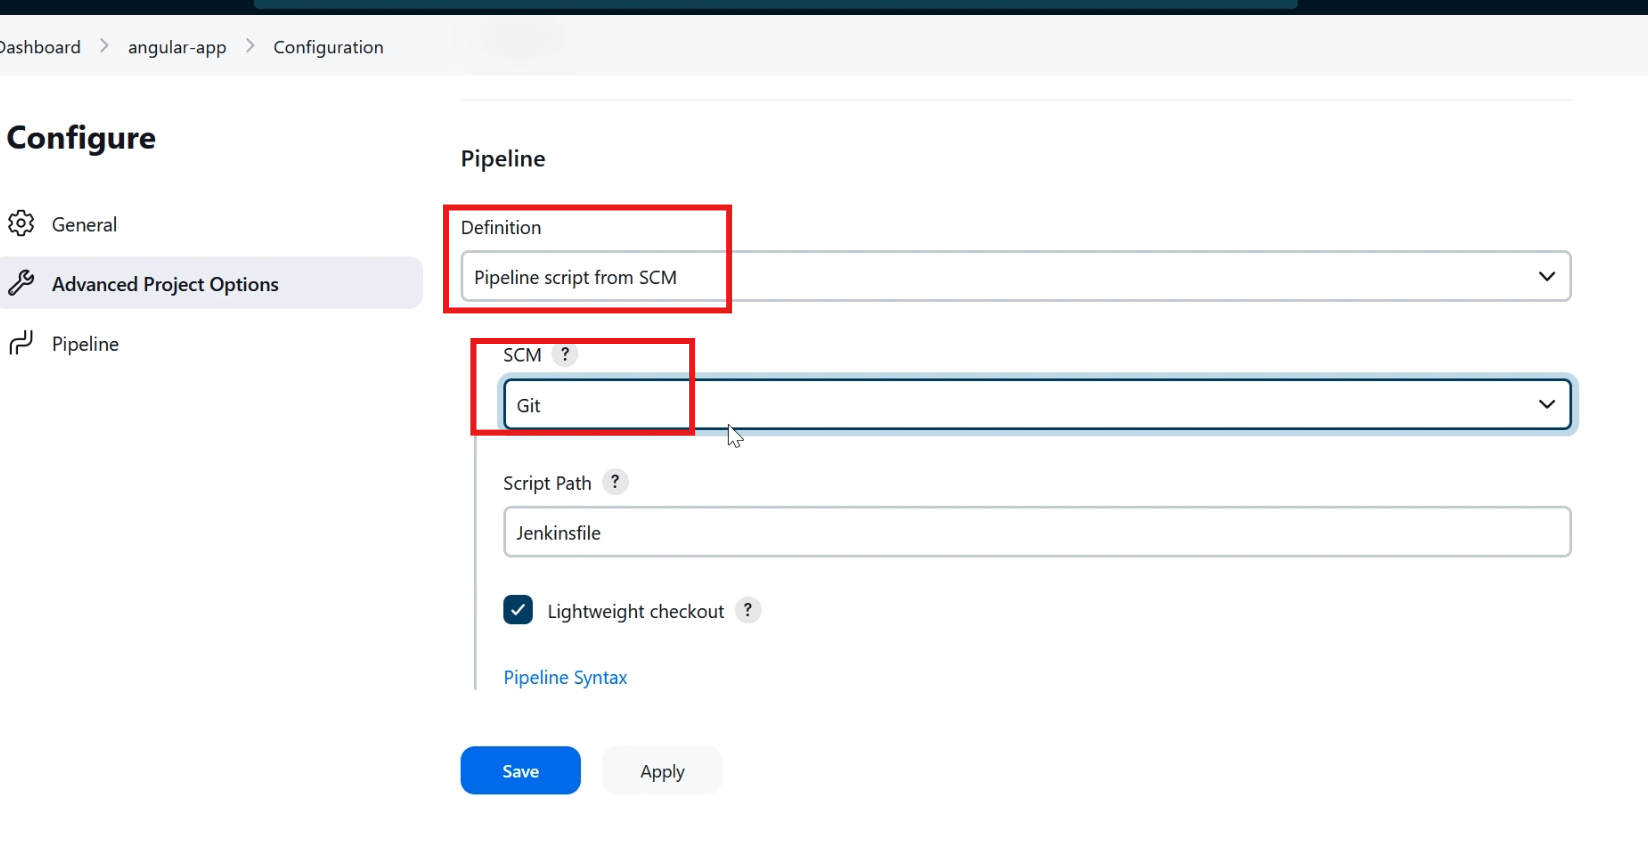1648x846 pixels.
Task: Navigate to angular-app breadcrumb
Action: point(177,47)
